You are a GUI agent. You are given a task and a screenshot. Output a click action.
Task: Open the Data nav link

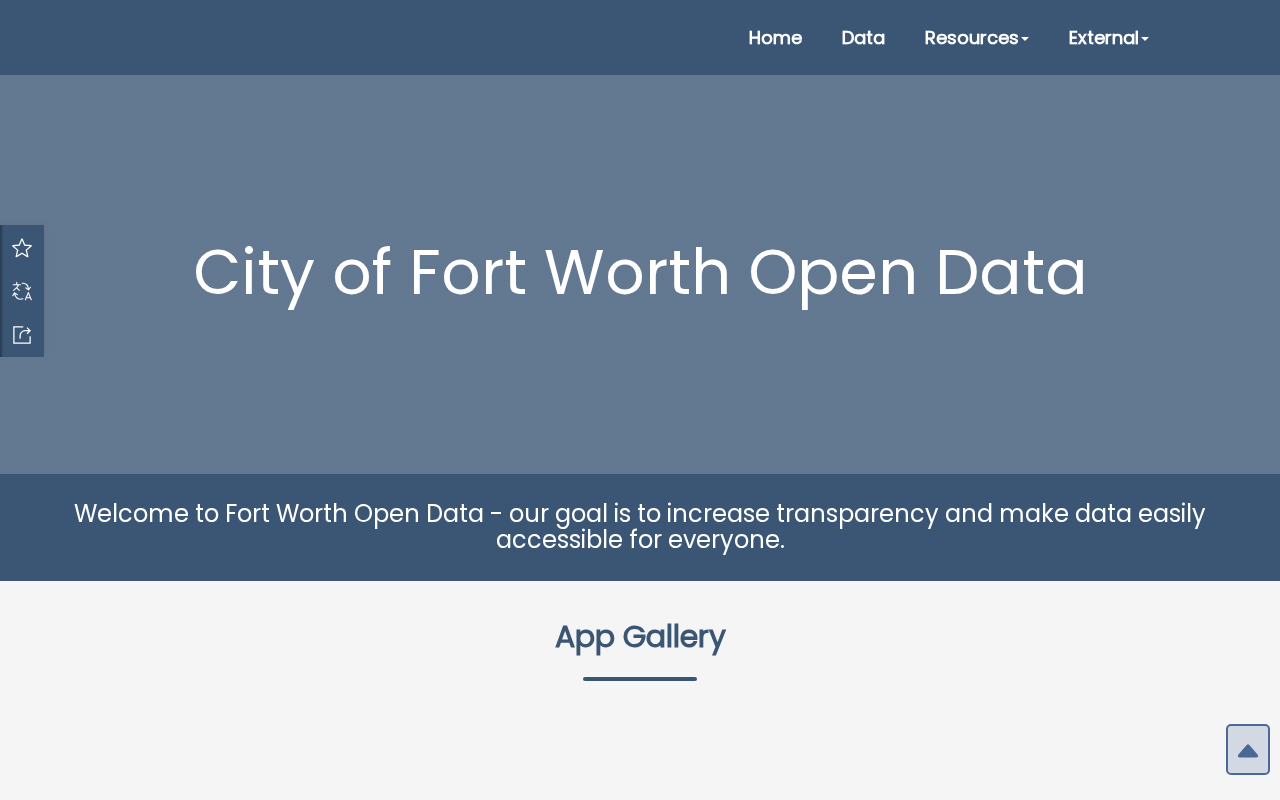(863, 38)
